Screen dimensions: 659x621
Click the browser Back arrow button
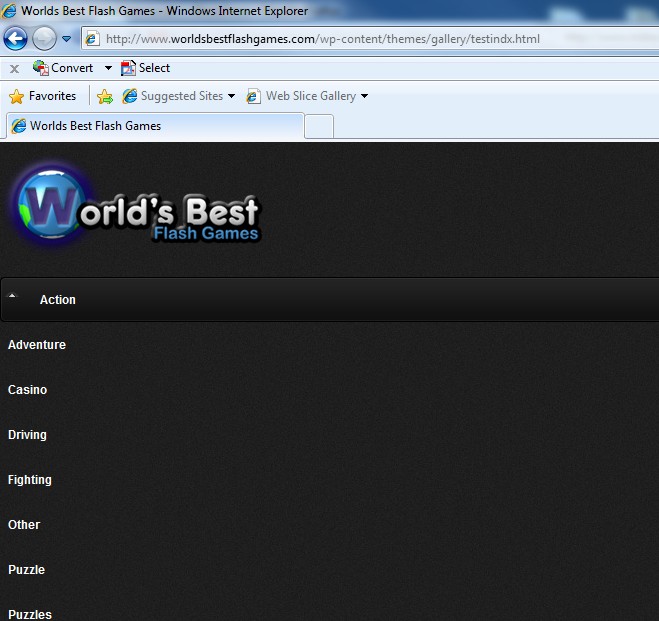pyautogui.click(x=16, y=39)
